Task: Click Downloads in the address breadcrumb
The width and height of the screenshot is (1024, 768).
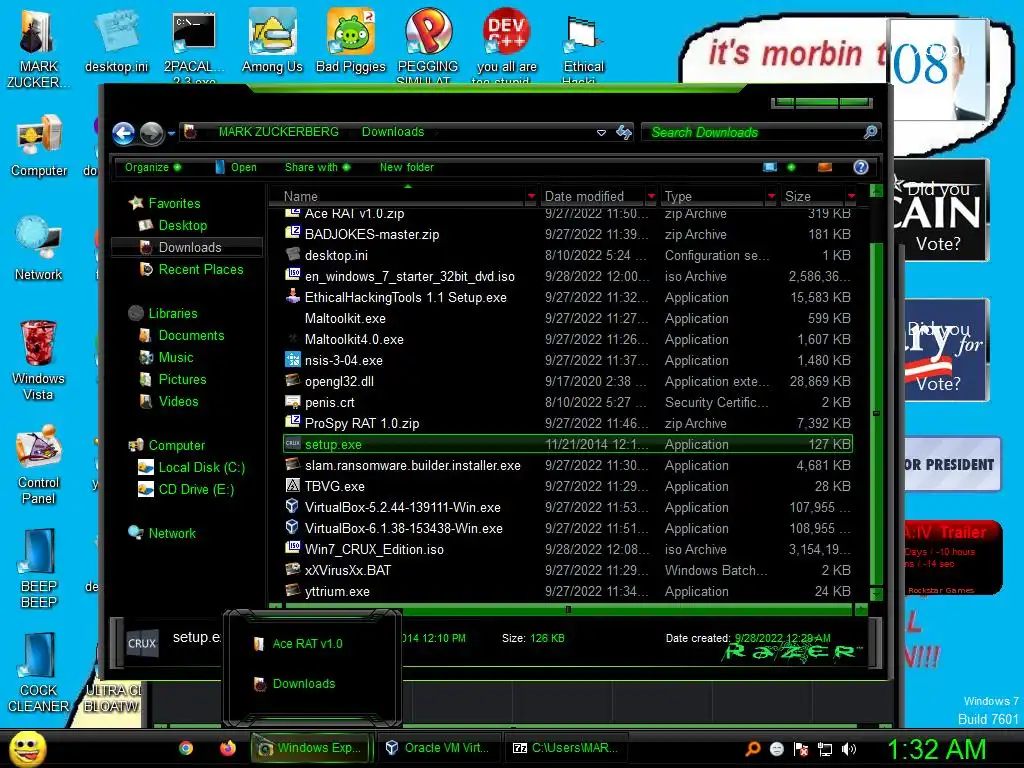Action: coord(393,132)
